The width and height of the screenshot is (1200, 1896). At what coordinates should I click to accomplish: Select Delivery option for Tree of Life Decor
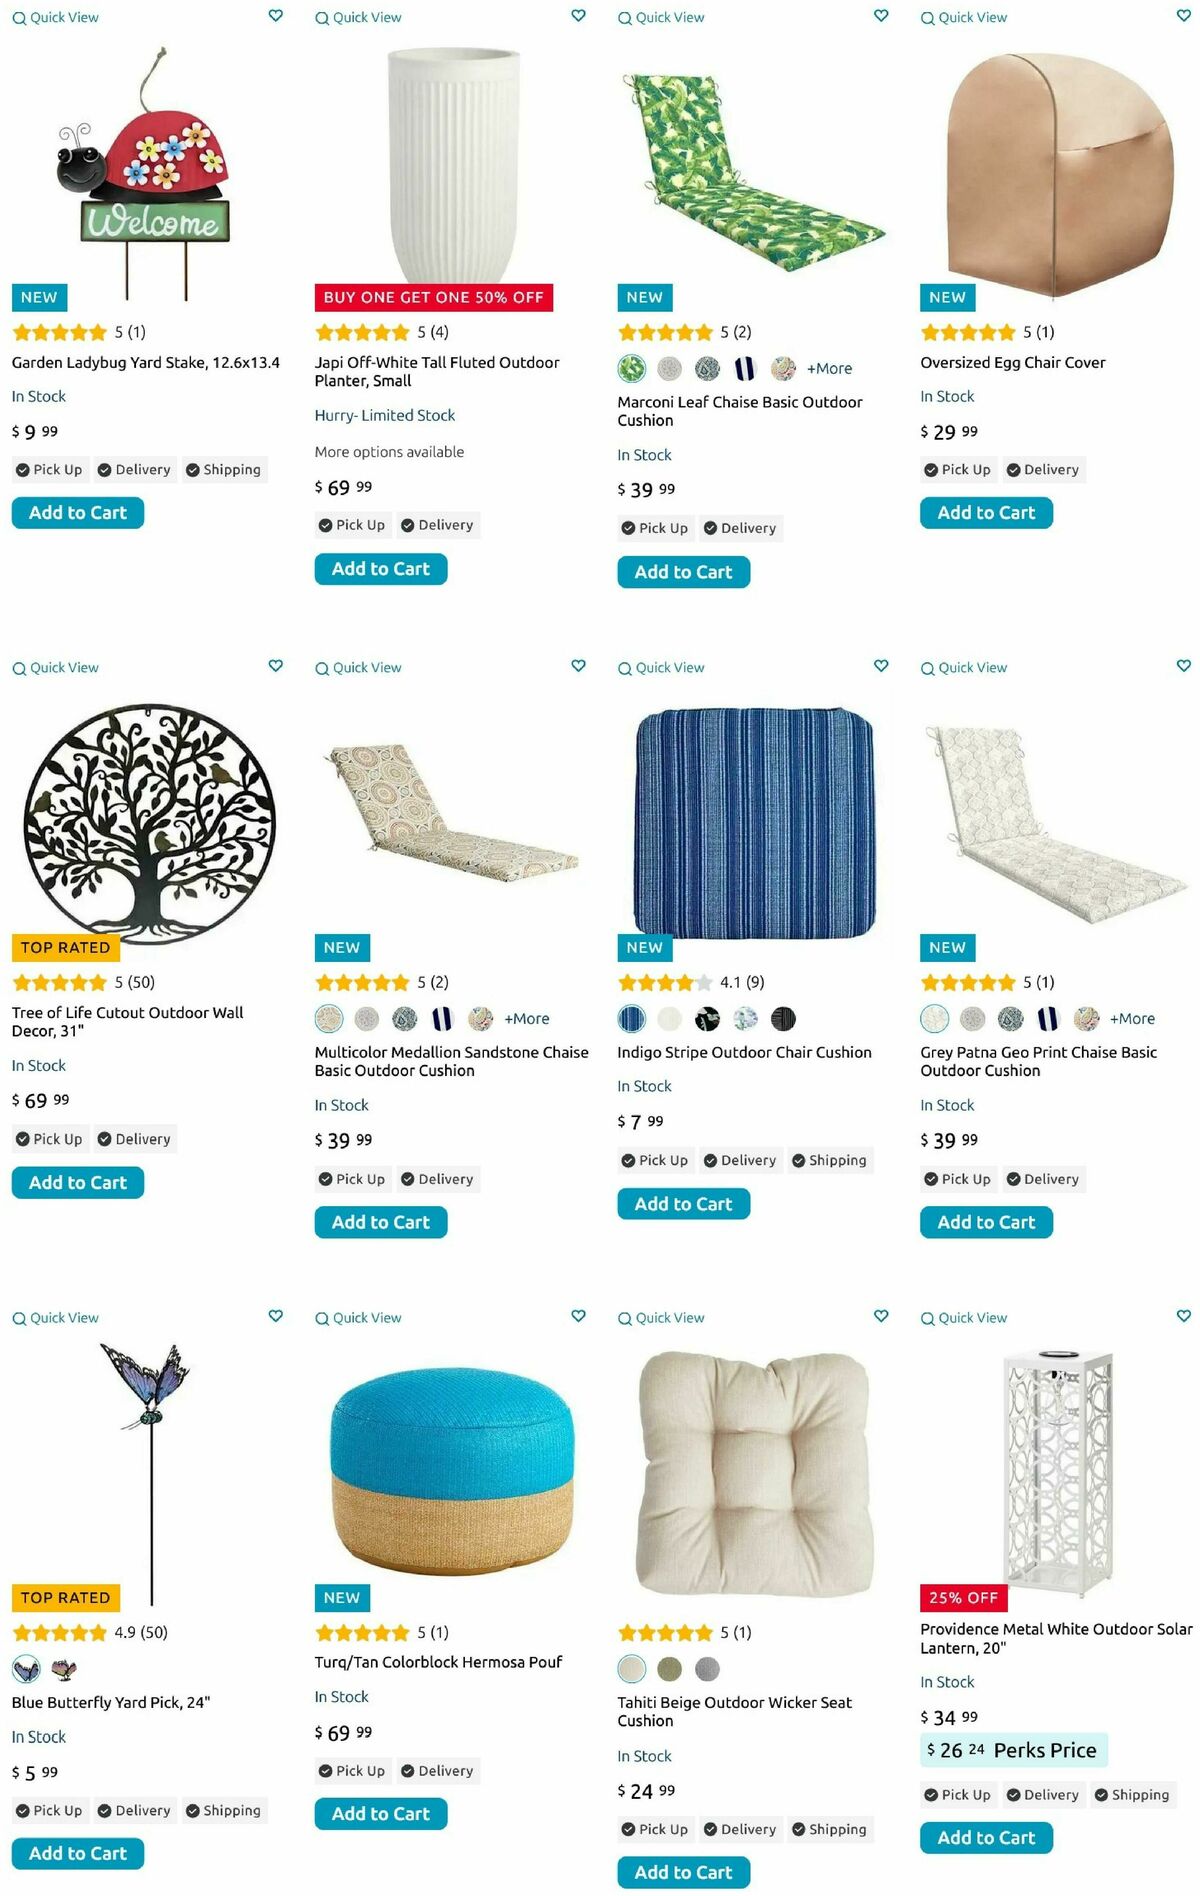[x=134, y=1139]
